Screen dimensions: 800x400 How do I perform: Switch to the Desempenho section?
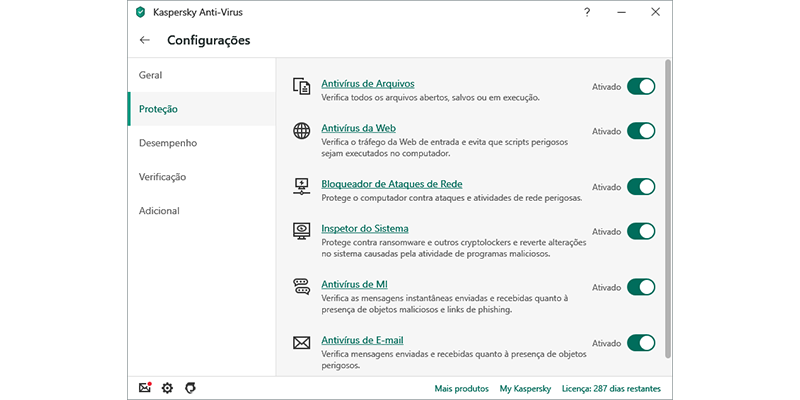[x=168, y=143]
